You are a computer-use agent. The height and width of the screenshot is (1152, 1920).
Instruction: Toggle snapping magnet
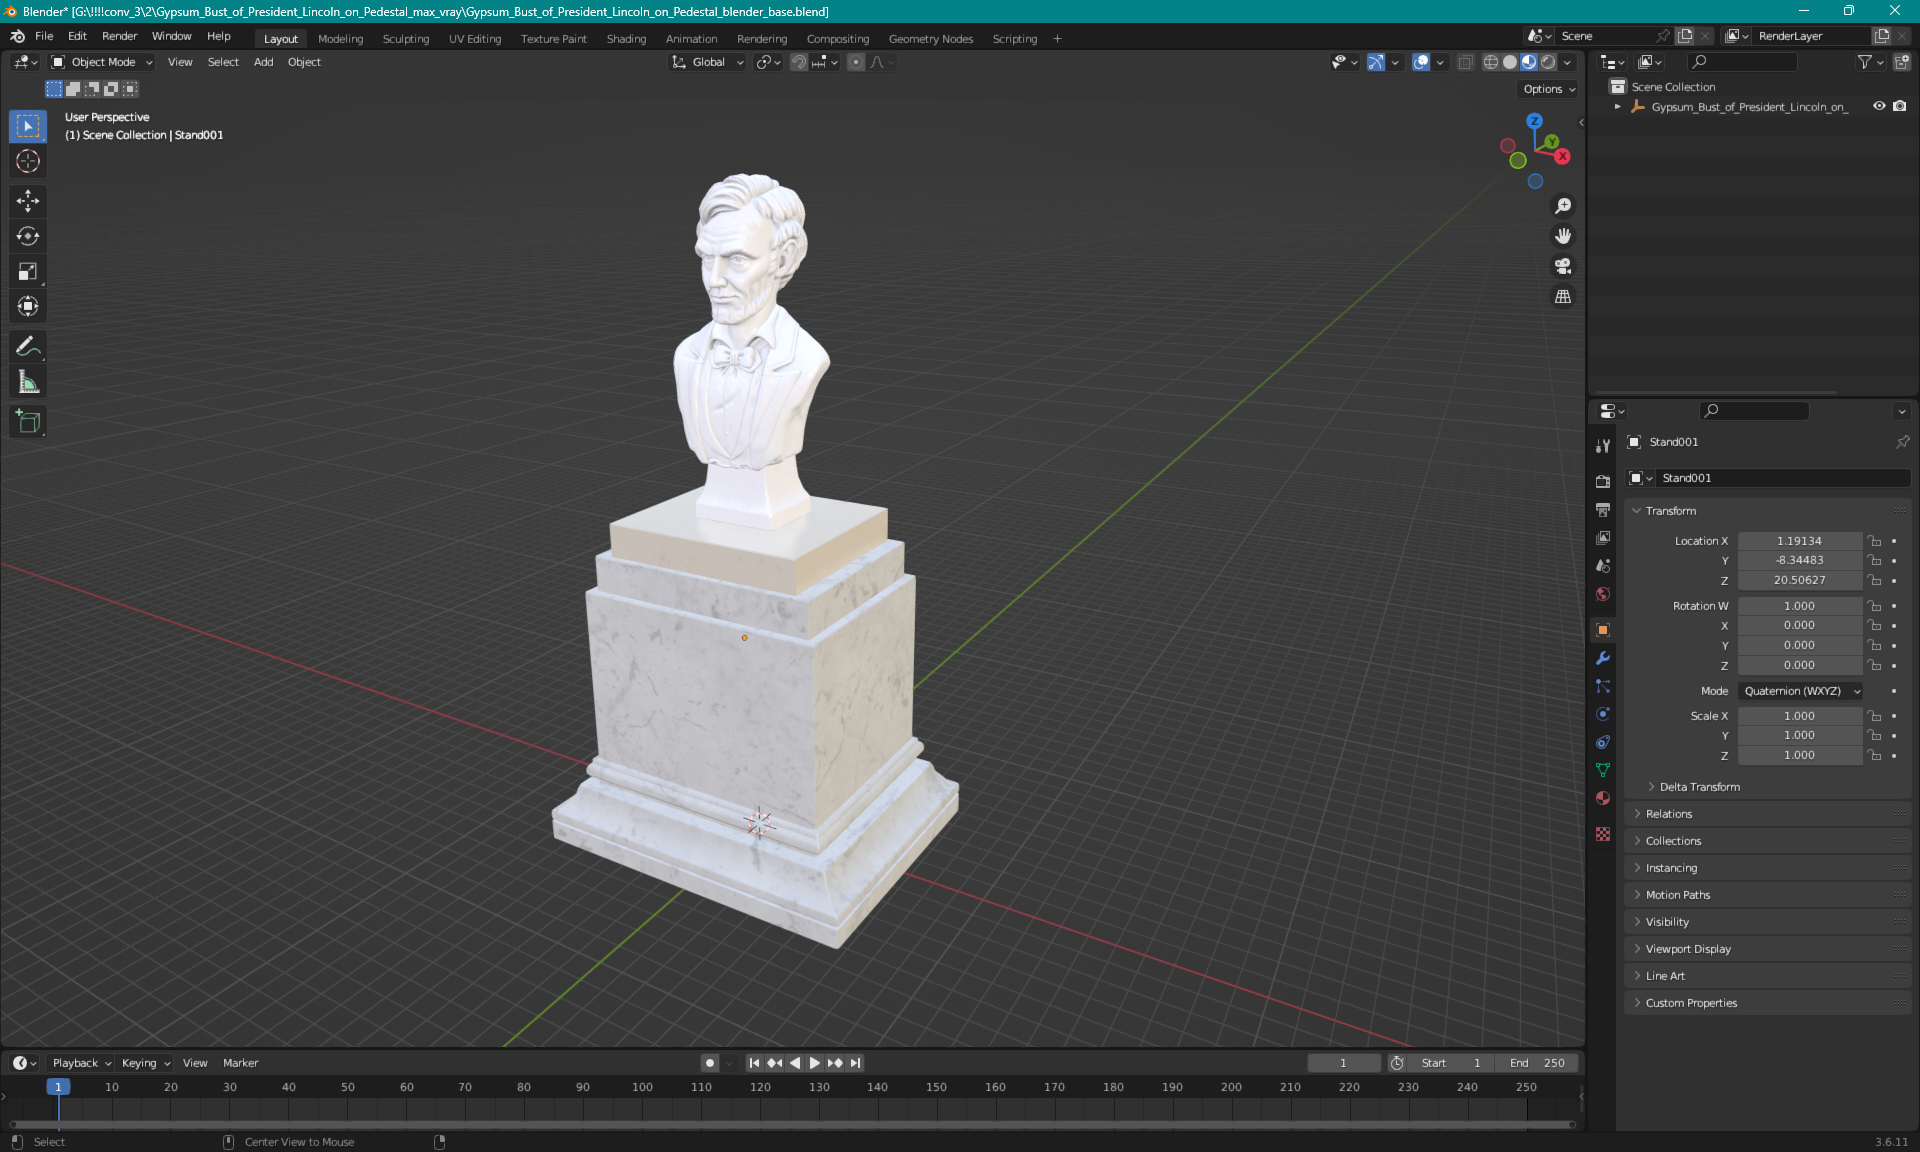[798, 62]
